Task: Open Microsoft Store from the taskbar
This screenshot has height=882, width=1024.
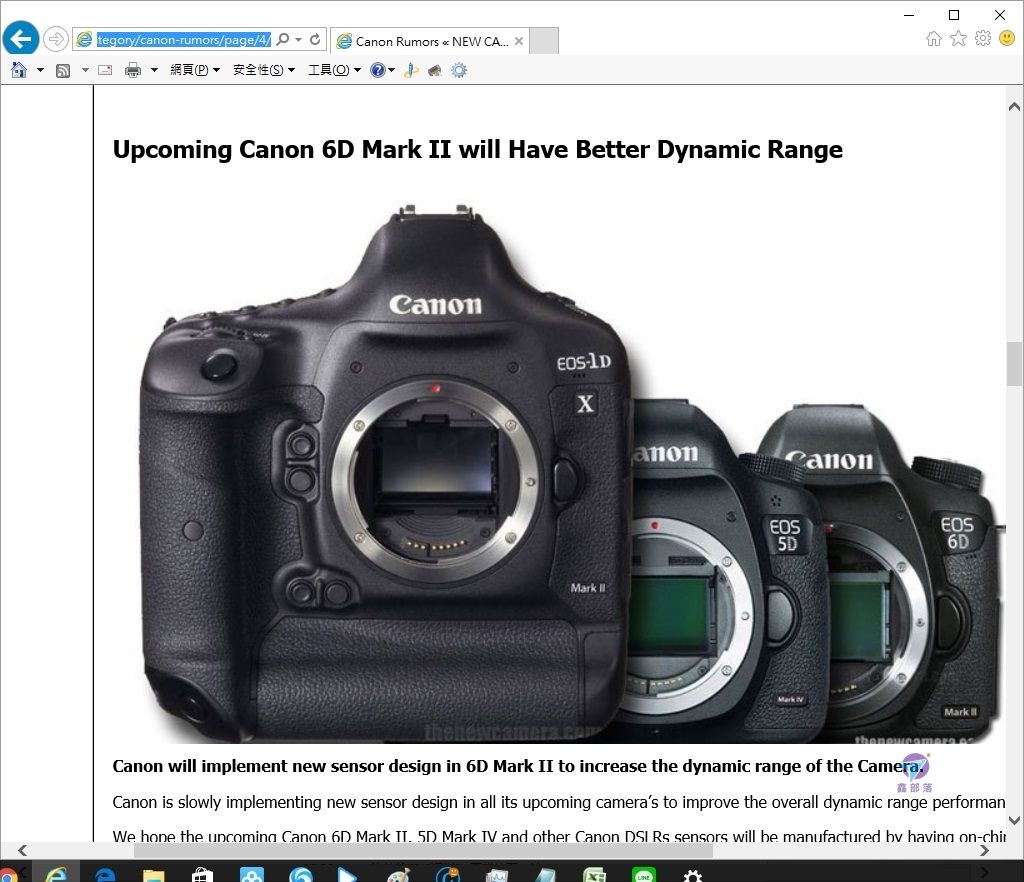Action: tap(202, 874)
